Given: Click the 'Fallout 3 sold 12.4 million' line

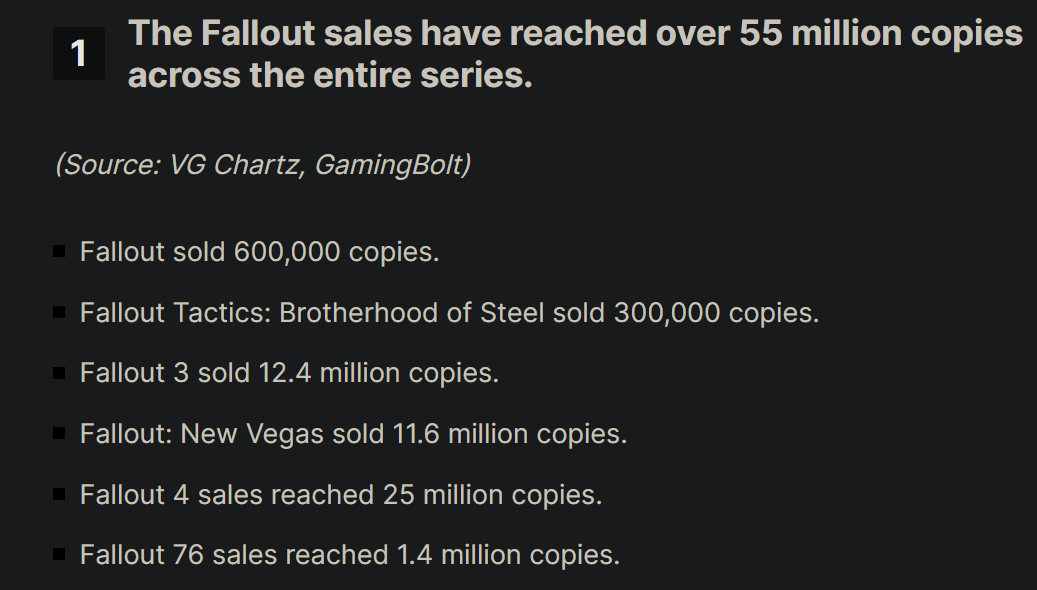Looking at the screenshot, I should 289,373.
